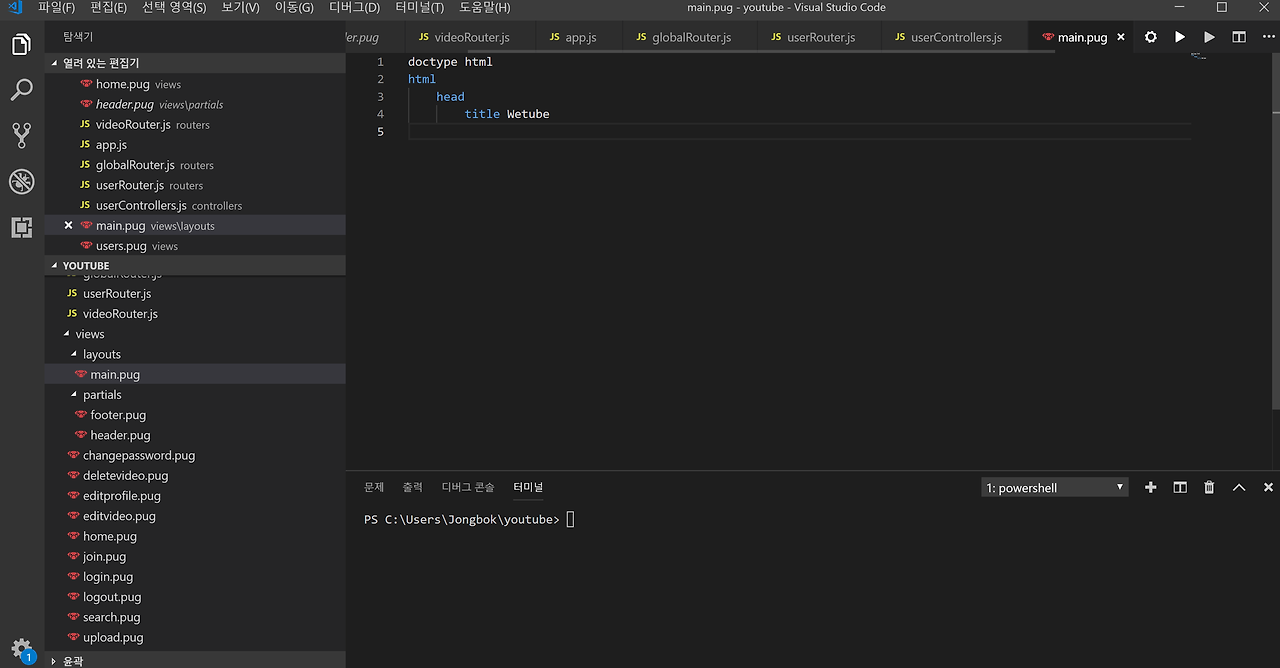
Task: Open the Debug view in activity bar
Action: coord(21,181)
